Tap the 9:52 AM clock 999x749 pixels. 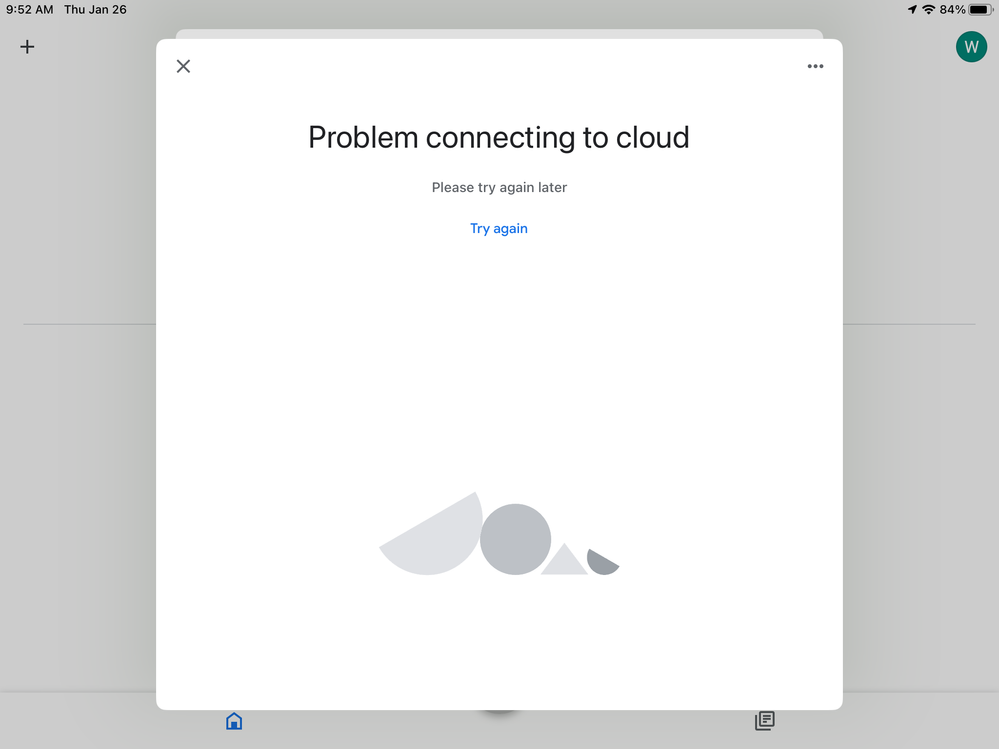[29, 10]
